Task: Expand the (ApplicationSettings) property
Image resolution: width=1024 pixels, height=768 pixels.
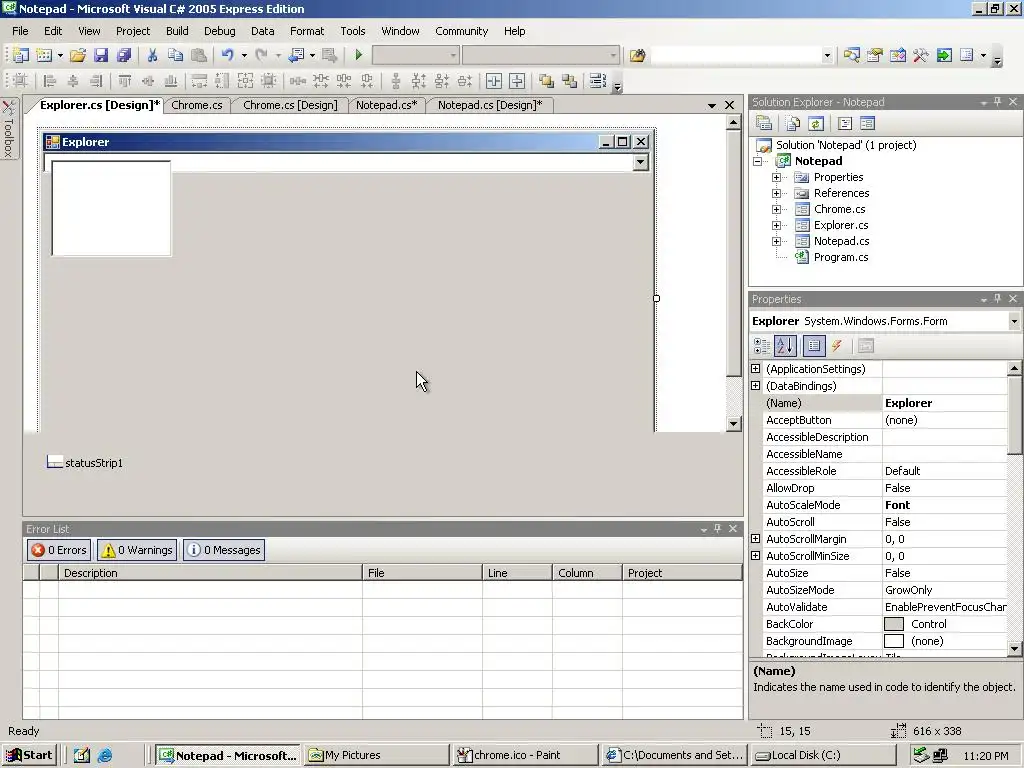Action: tap(756, 369)
